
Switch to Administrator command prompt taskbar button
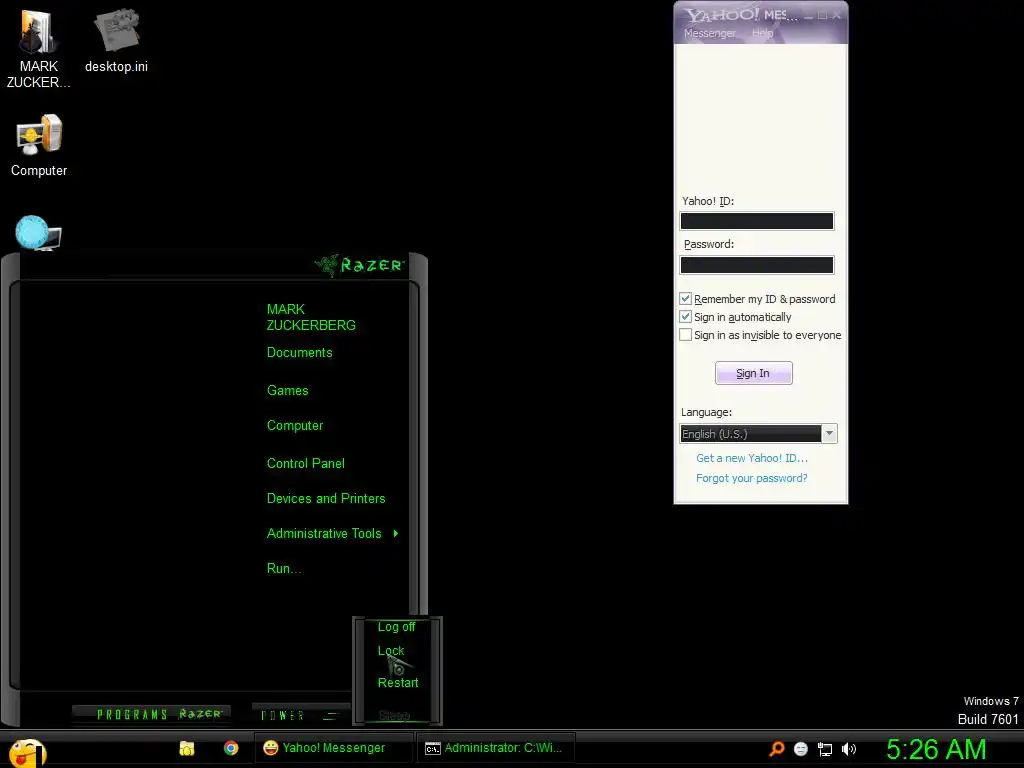tap(496, 748)
